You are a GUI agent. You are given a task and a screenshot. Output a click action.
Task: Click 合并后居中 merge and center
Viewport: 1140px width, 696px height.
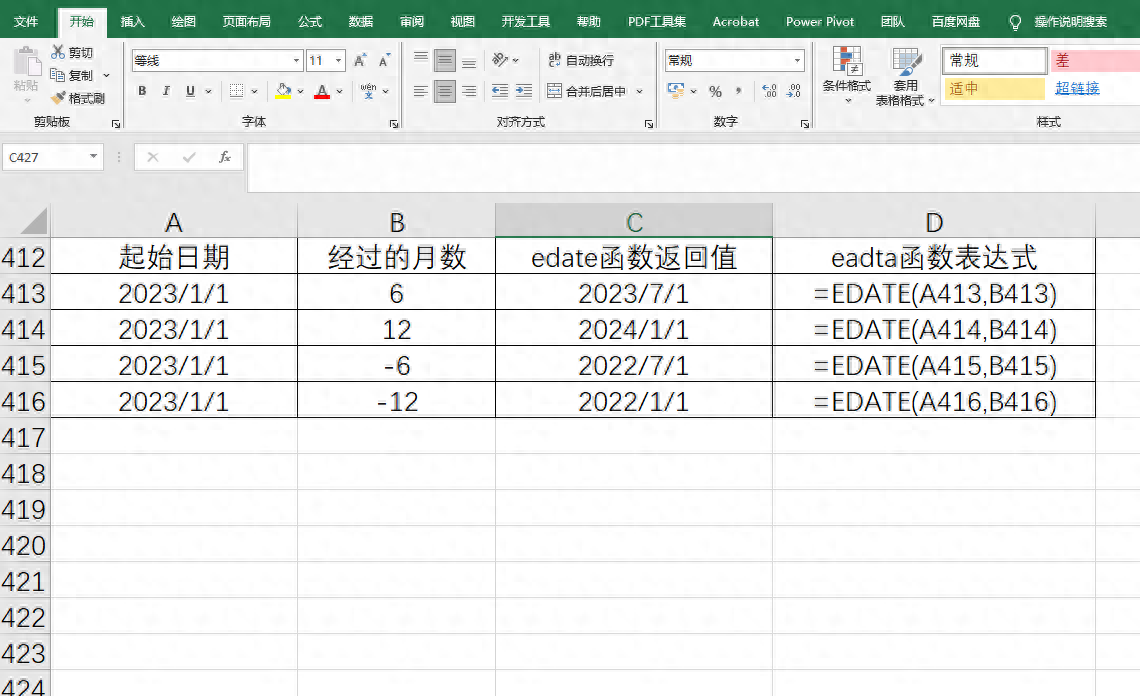click(x=587, y=91)
